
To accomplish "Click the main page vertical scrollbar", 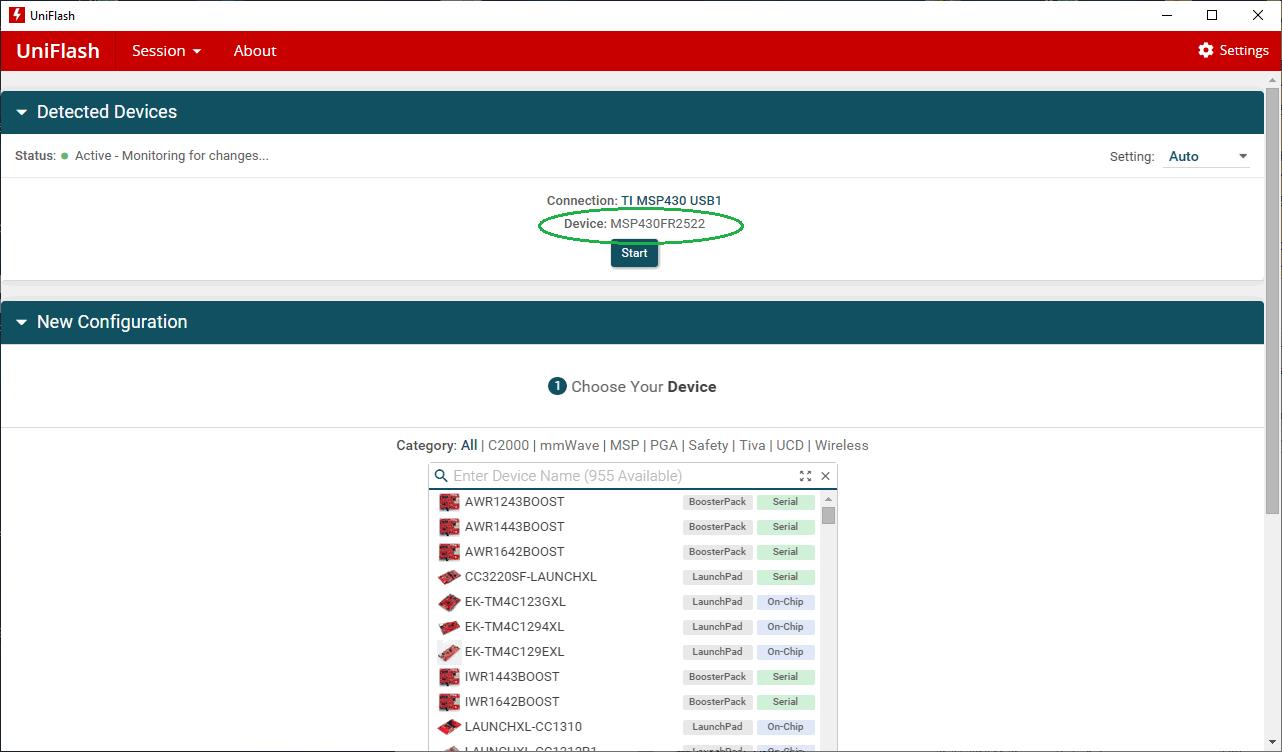I will tap(1272, 300).
